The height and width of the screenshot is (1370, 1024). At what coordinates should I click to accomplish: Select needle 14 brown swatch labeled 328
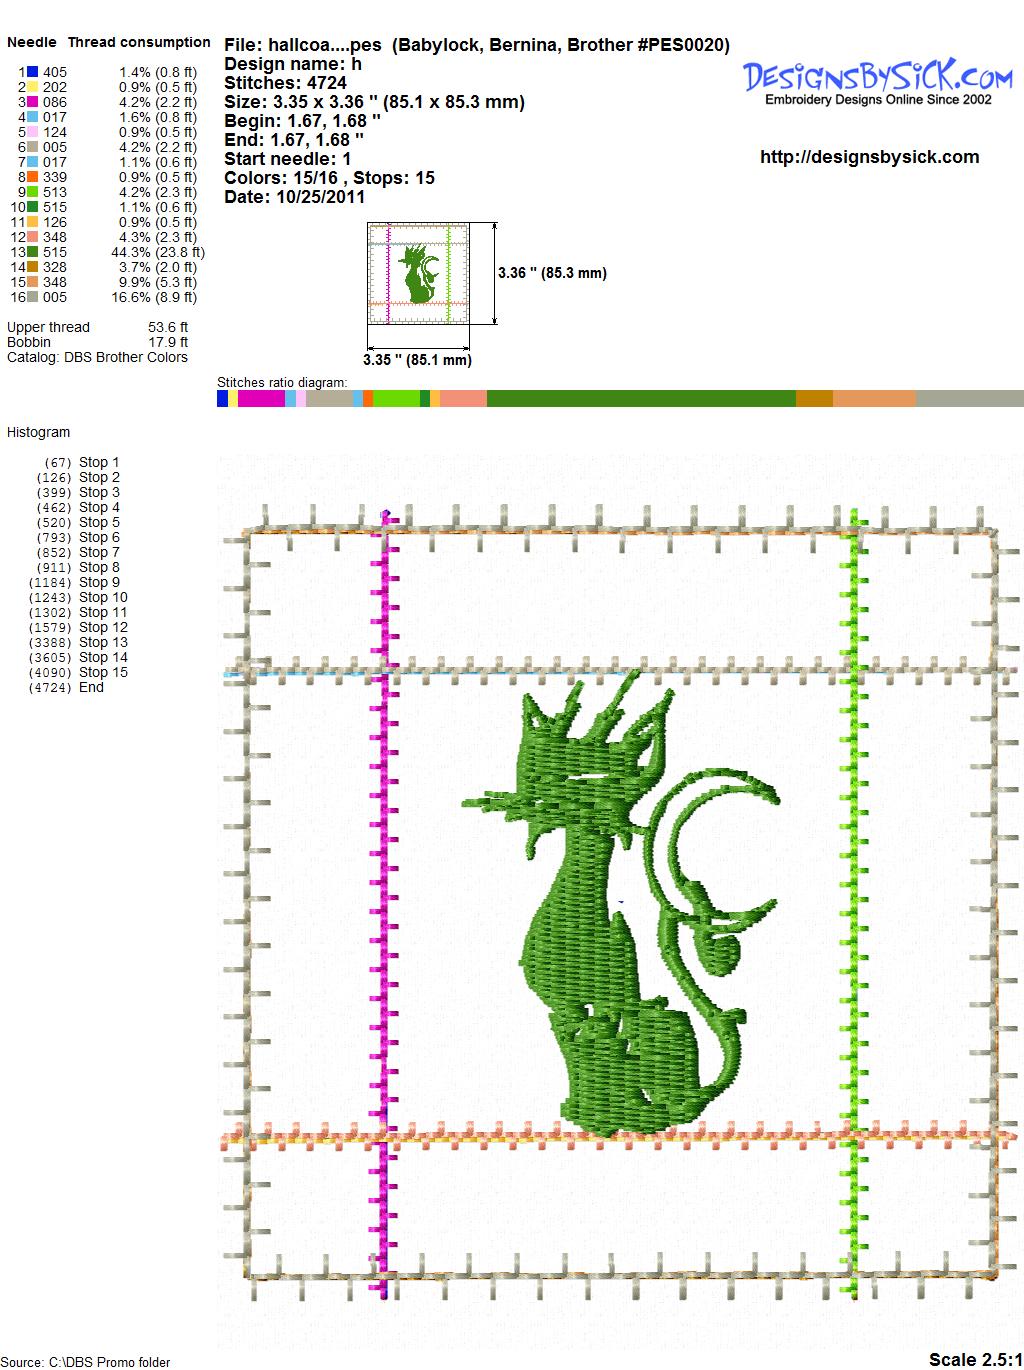[x=33, y=267]
